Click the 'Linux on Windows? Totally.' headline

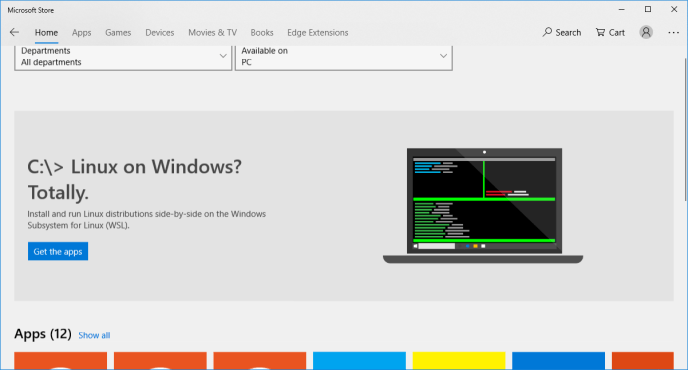click(x=134, y=180)
